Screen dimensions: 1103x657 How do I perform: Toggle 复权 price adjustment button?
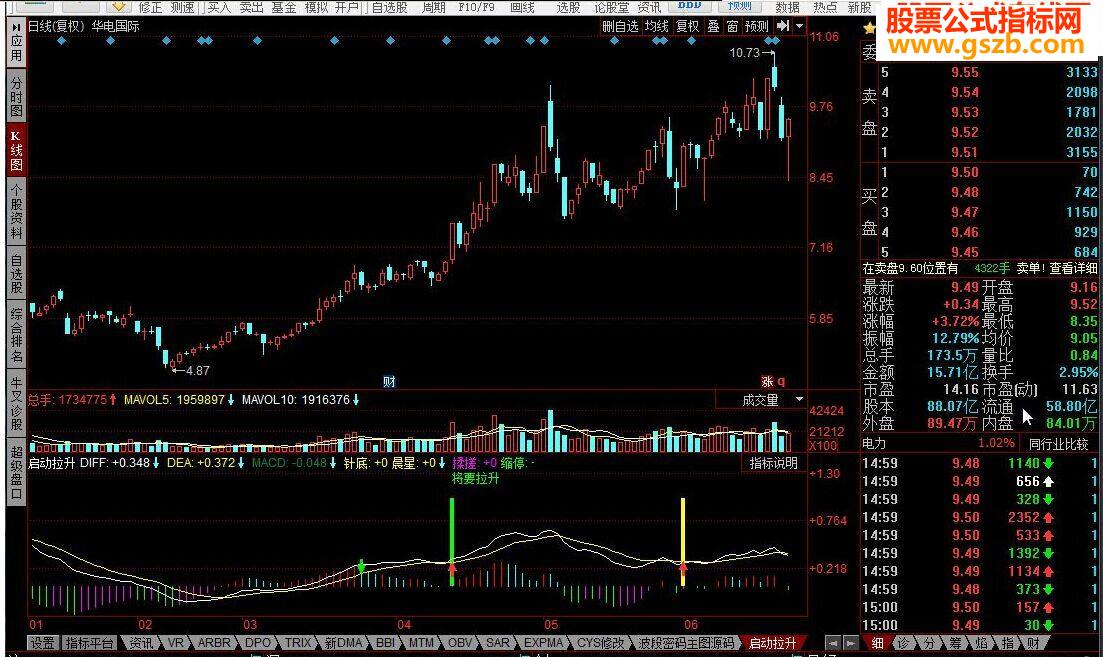[x=687, y=26]
